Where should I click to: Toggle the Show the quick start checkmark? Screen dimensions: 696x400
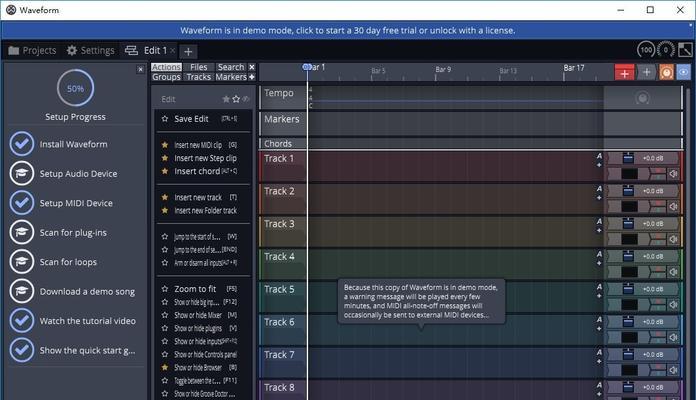click(x=22, y=350)
